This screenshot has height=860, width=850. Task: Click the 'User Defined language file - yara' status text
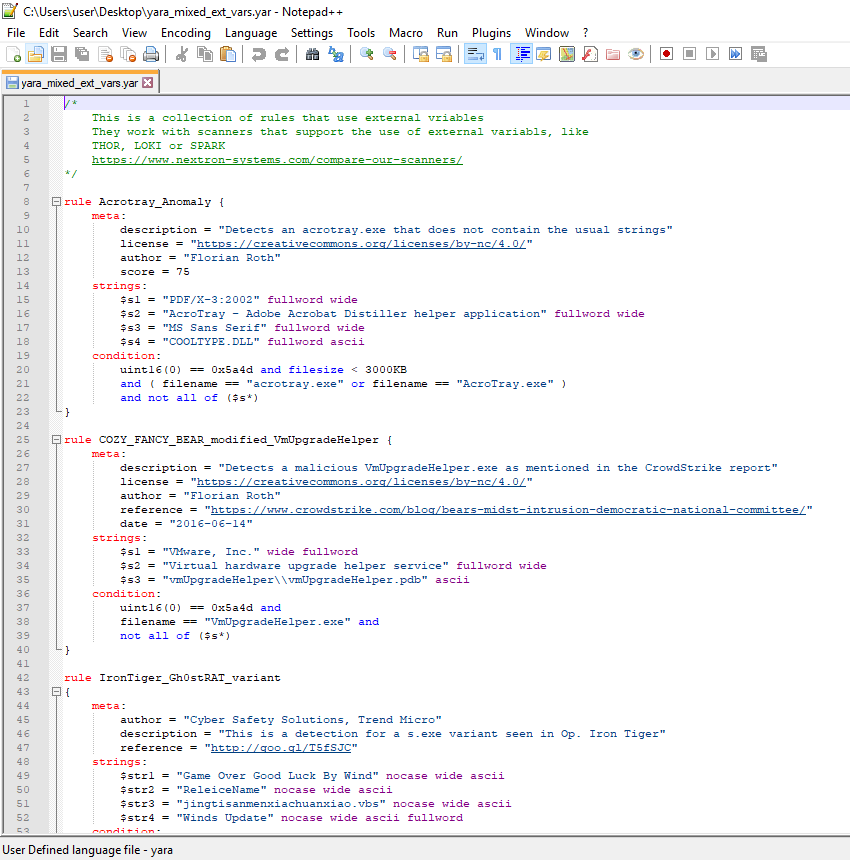[x=88, y=850]
